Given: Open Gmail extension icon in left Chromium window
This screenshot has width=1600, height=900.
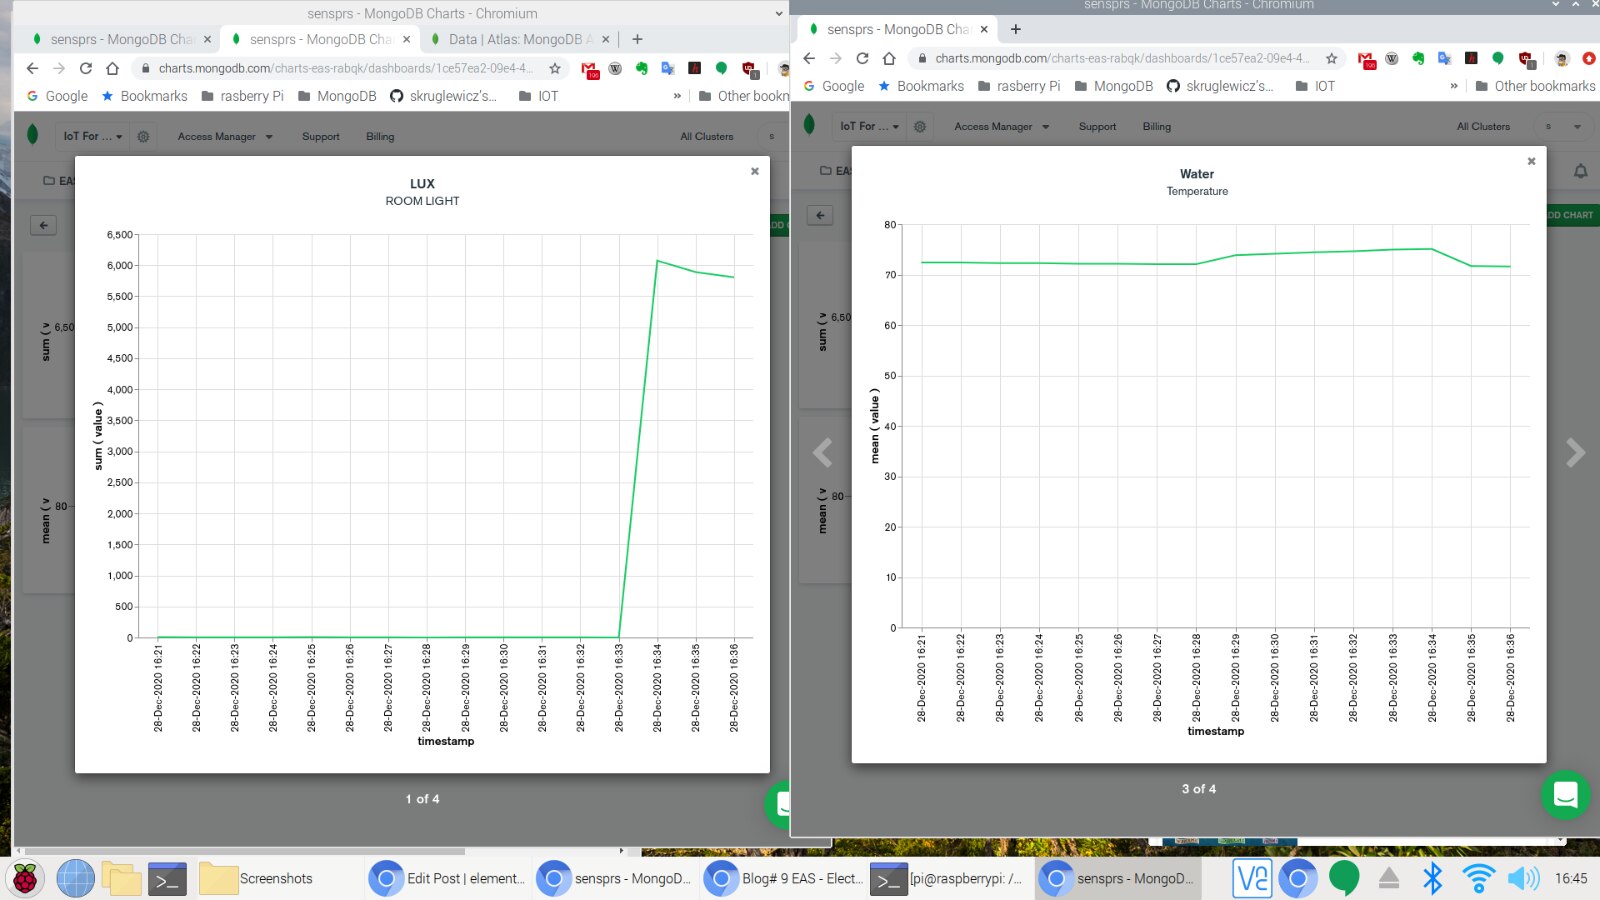Looking at the screenshot, I should click(x=590, y=69).
